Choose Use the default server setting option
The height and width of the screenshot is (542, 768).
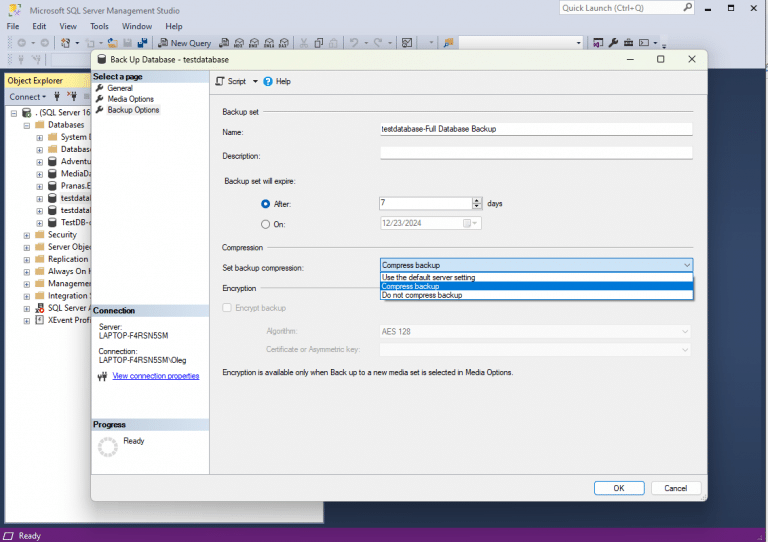[x=536, y=277]
